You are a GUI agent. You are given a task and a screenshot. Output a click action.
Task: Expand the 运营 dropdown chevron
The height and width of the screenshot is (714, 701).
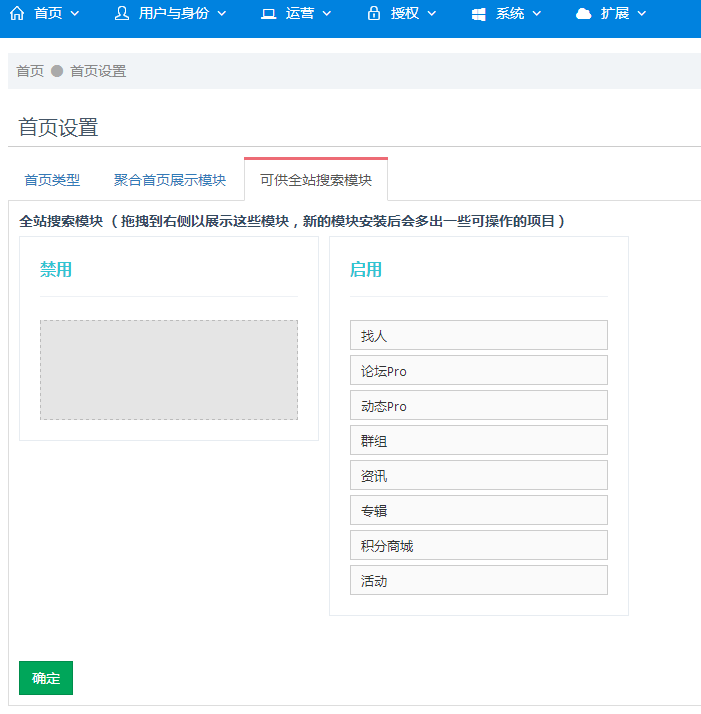[x=327, y=14]
